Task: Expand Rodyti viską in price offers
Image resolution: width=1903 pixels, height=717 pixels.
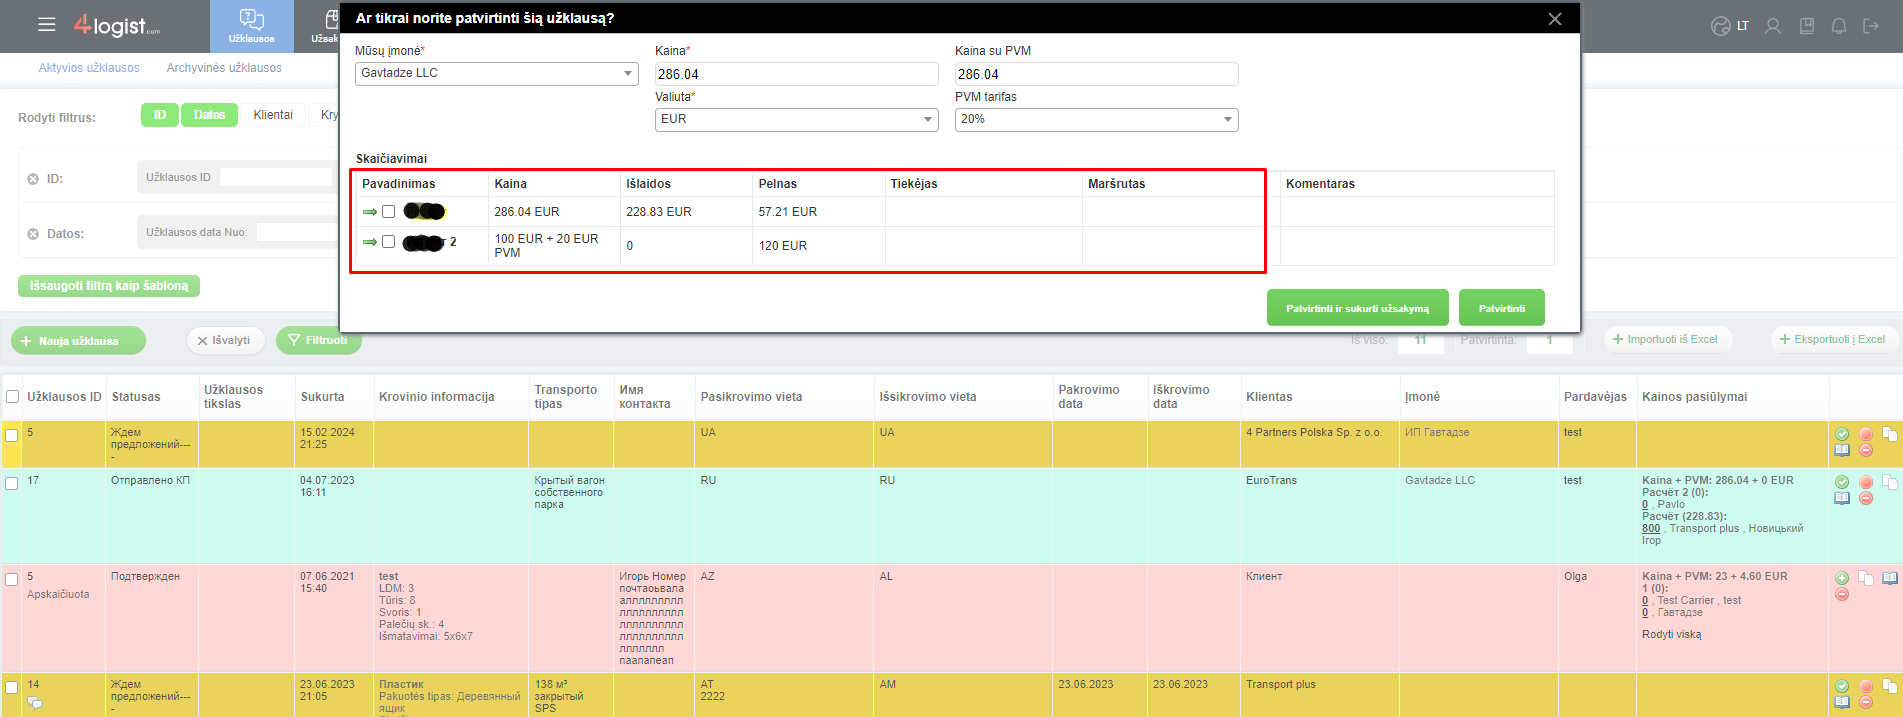Action: pos(1671,634)
